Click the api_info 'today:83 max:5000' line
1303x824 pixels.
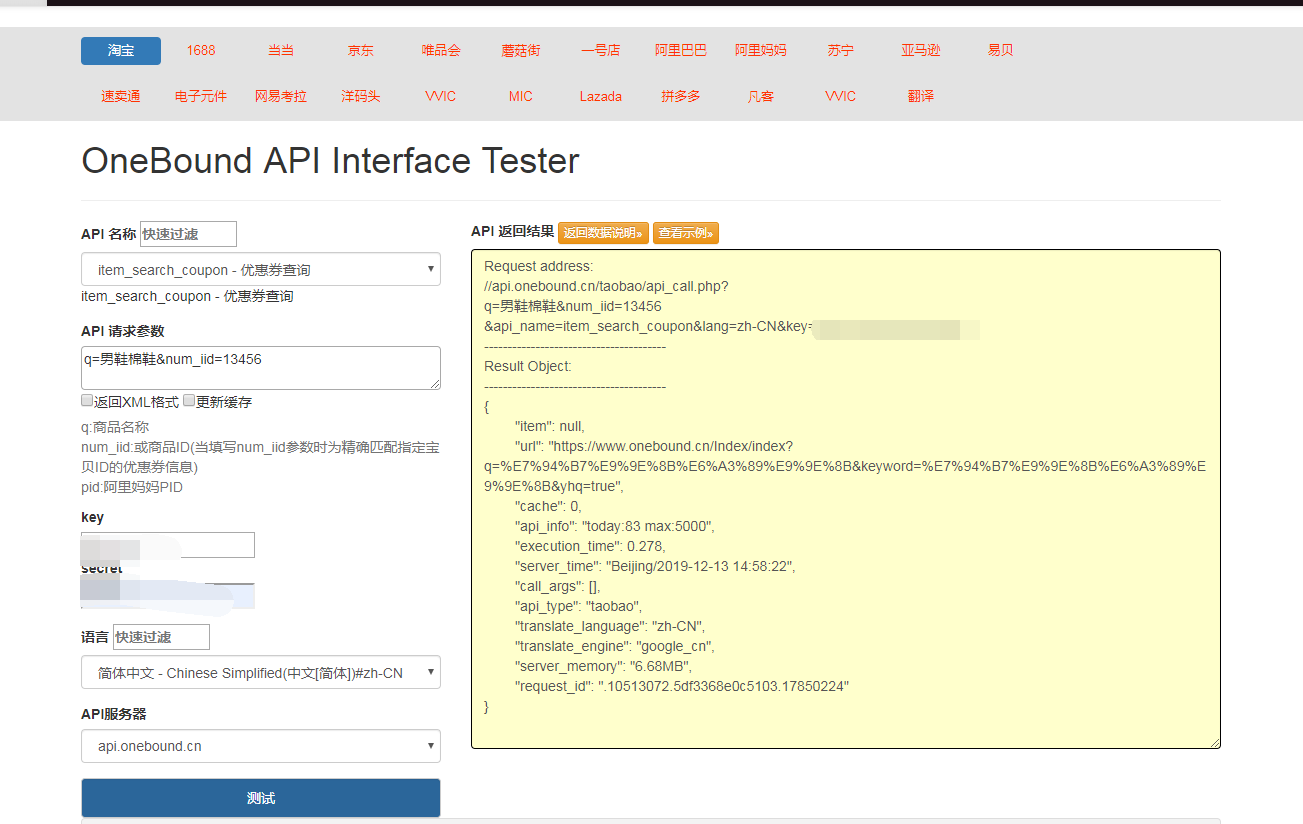pos(615,526)
